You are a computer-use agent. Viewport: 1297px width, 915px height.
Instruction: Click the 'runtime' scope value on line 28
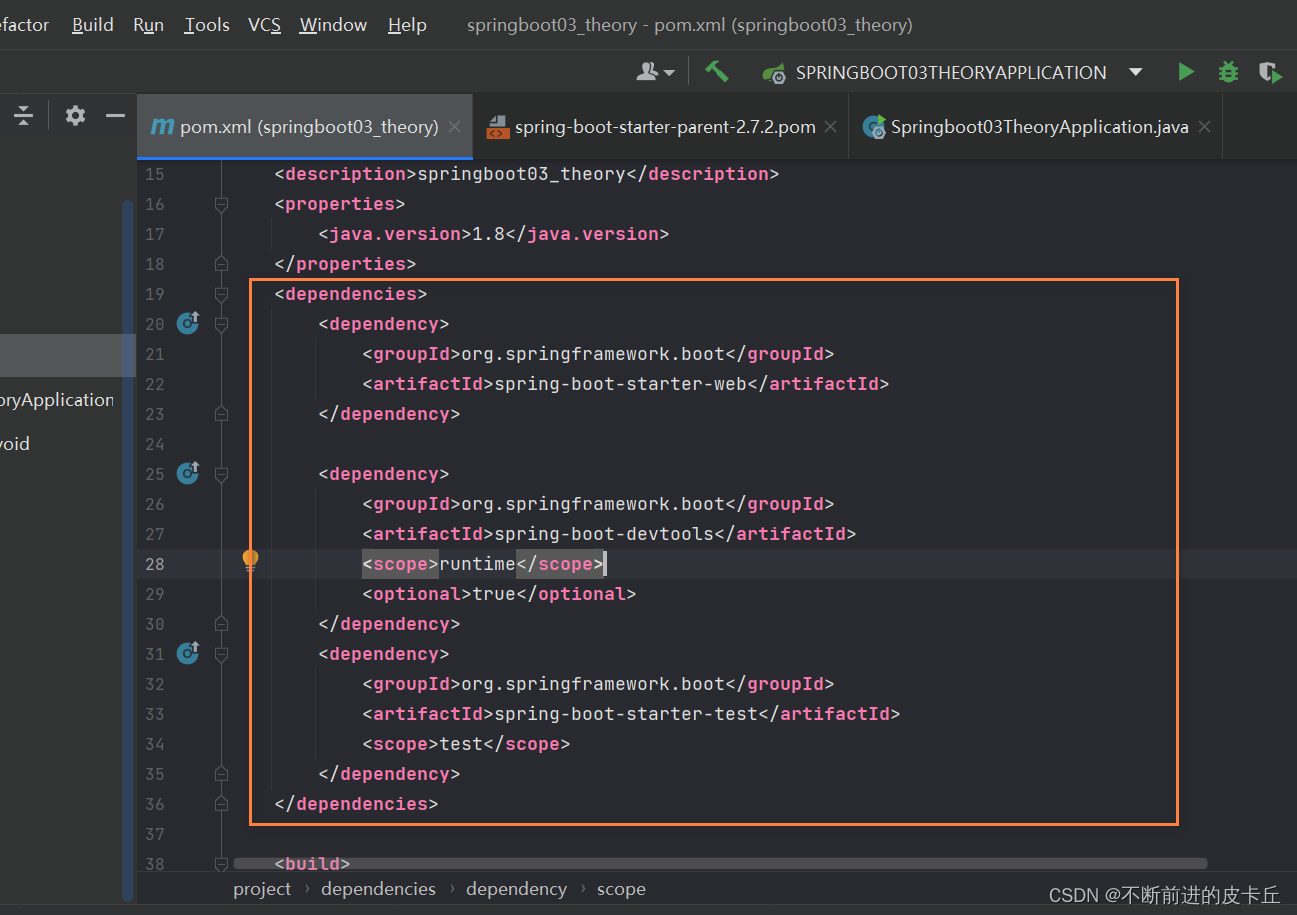pos(477,564)
